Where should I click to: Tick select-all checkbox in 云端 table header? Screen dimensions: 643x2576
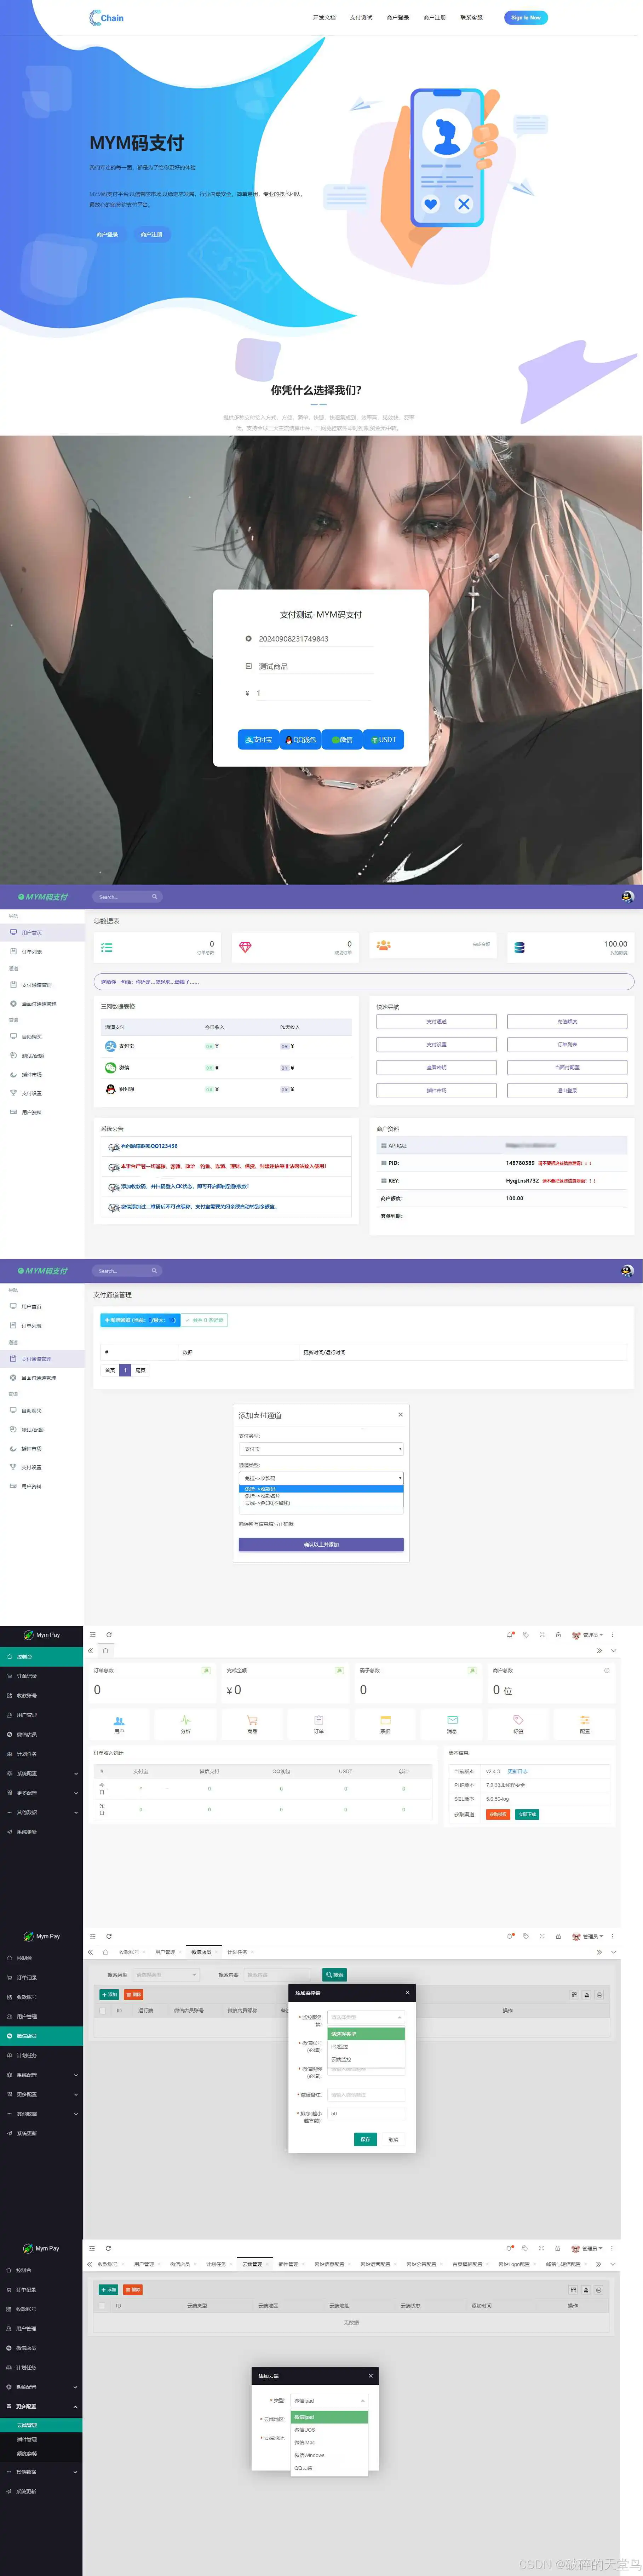[102, 2306]
